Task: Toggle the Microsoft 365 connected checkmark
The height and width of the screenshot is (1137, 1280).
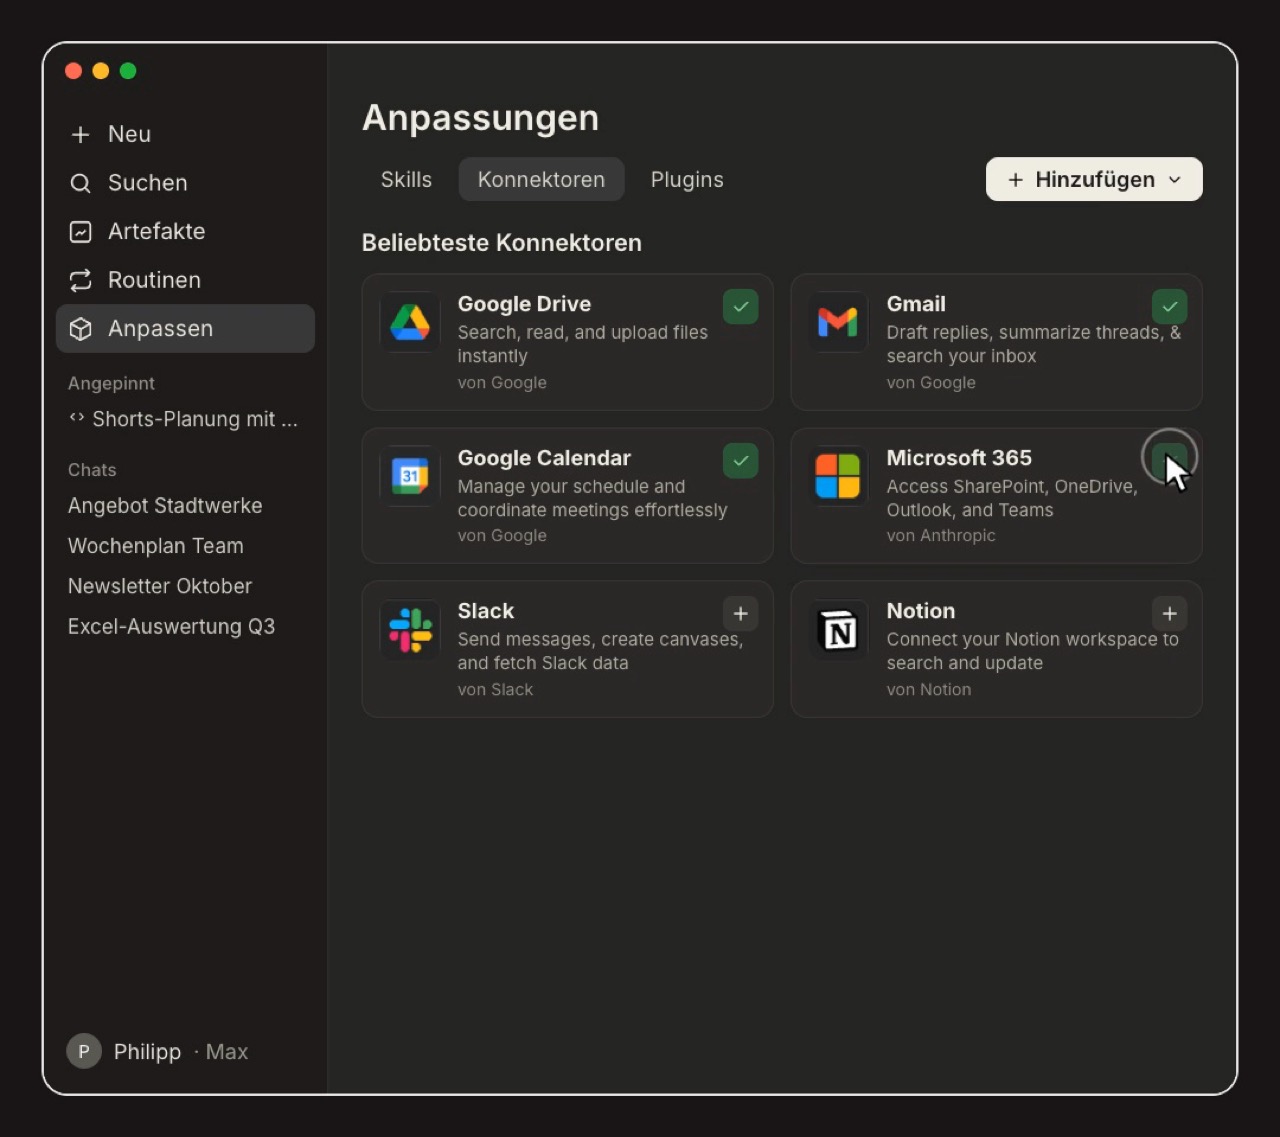Action: (x=1169, y=461)
